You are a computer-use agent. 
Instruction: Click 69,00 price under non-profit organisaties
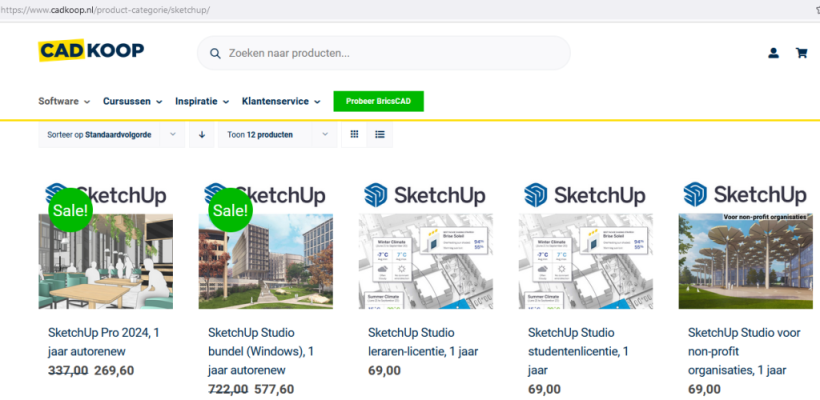(x=704, y=390)
